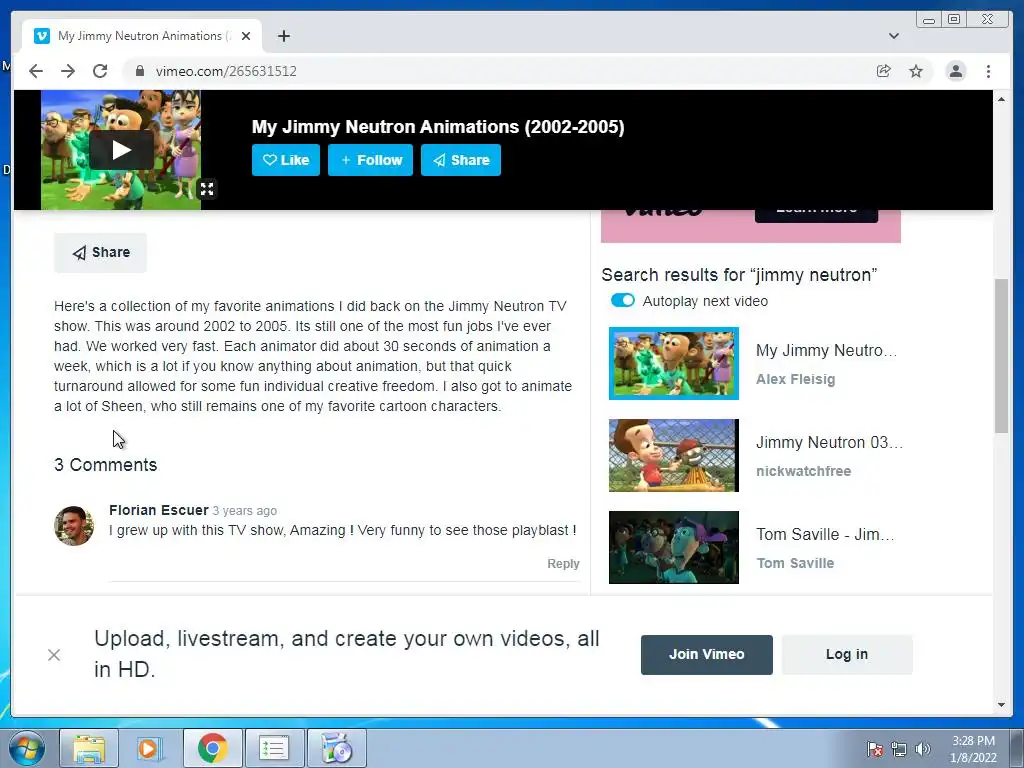Open nickwatchfree's profile link
Viewport: 1024px width, 768px height.
click(x=803, y=472)
